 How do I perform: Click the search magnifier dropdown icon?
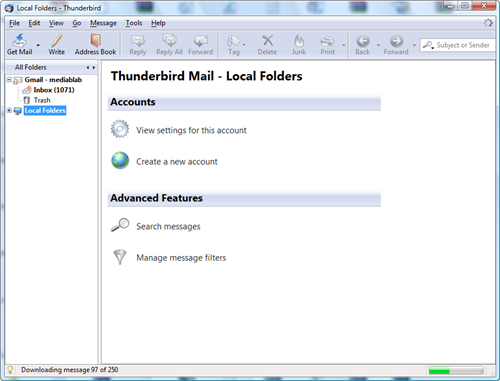coord(428,45)
